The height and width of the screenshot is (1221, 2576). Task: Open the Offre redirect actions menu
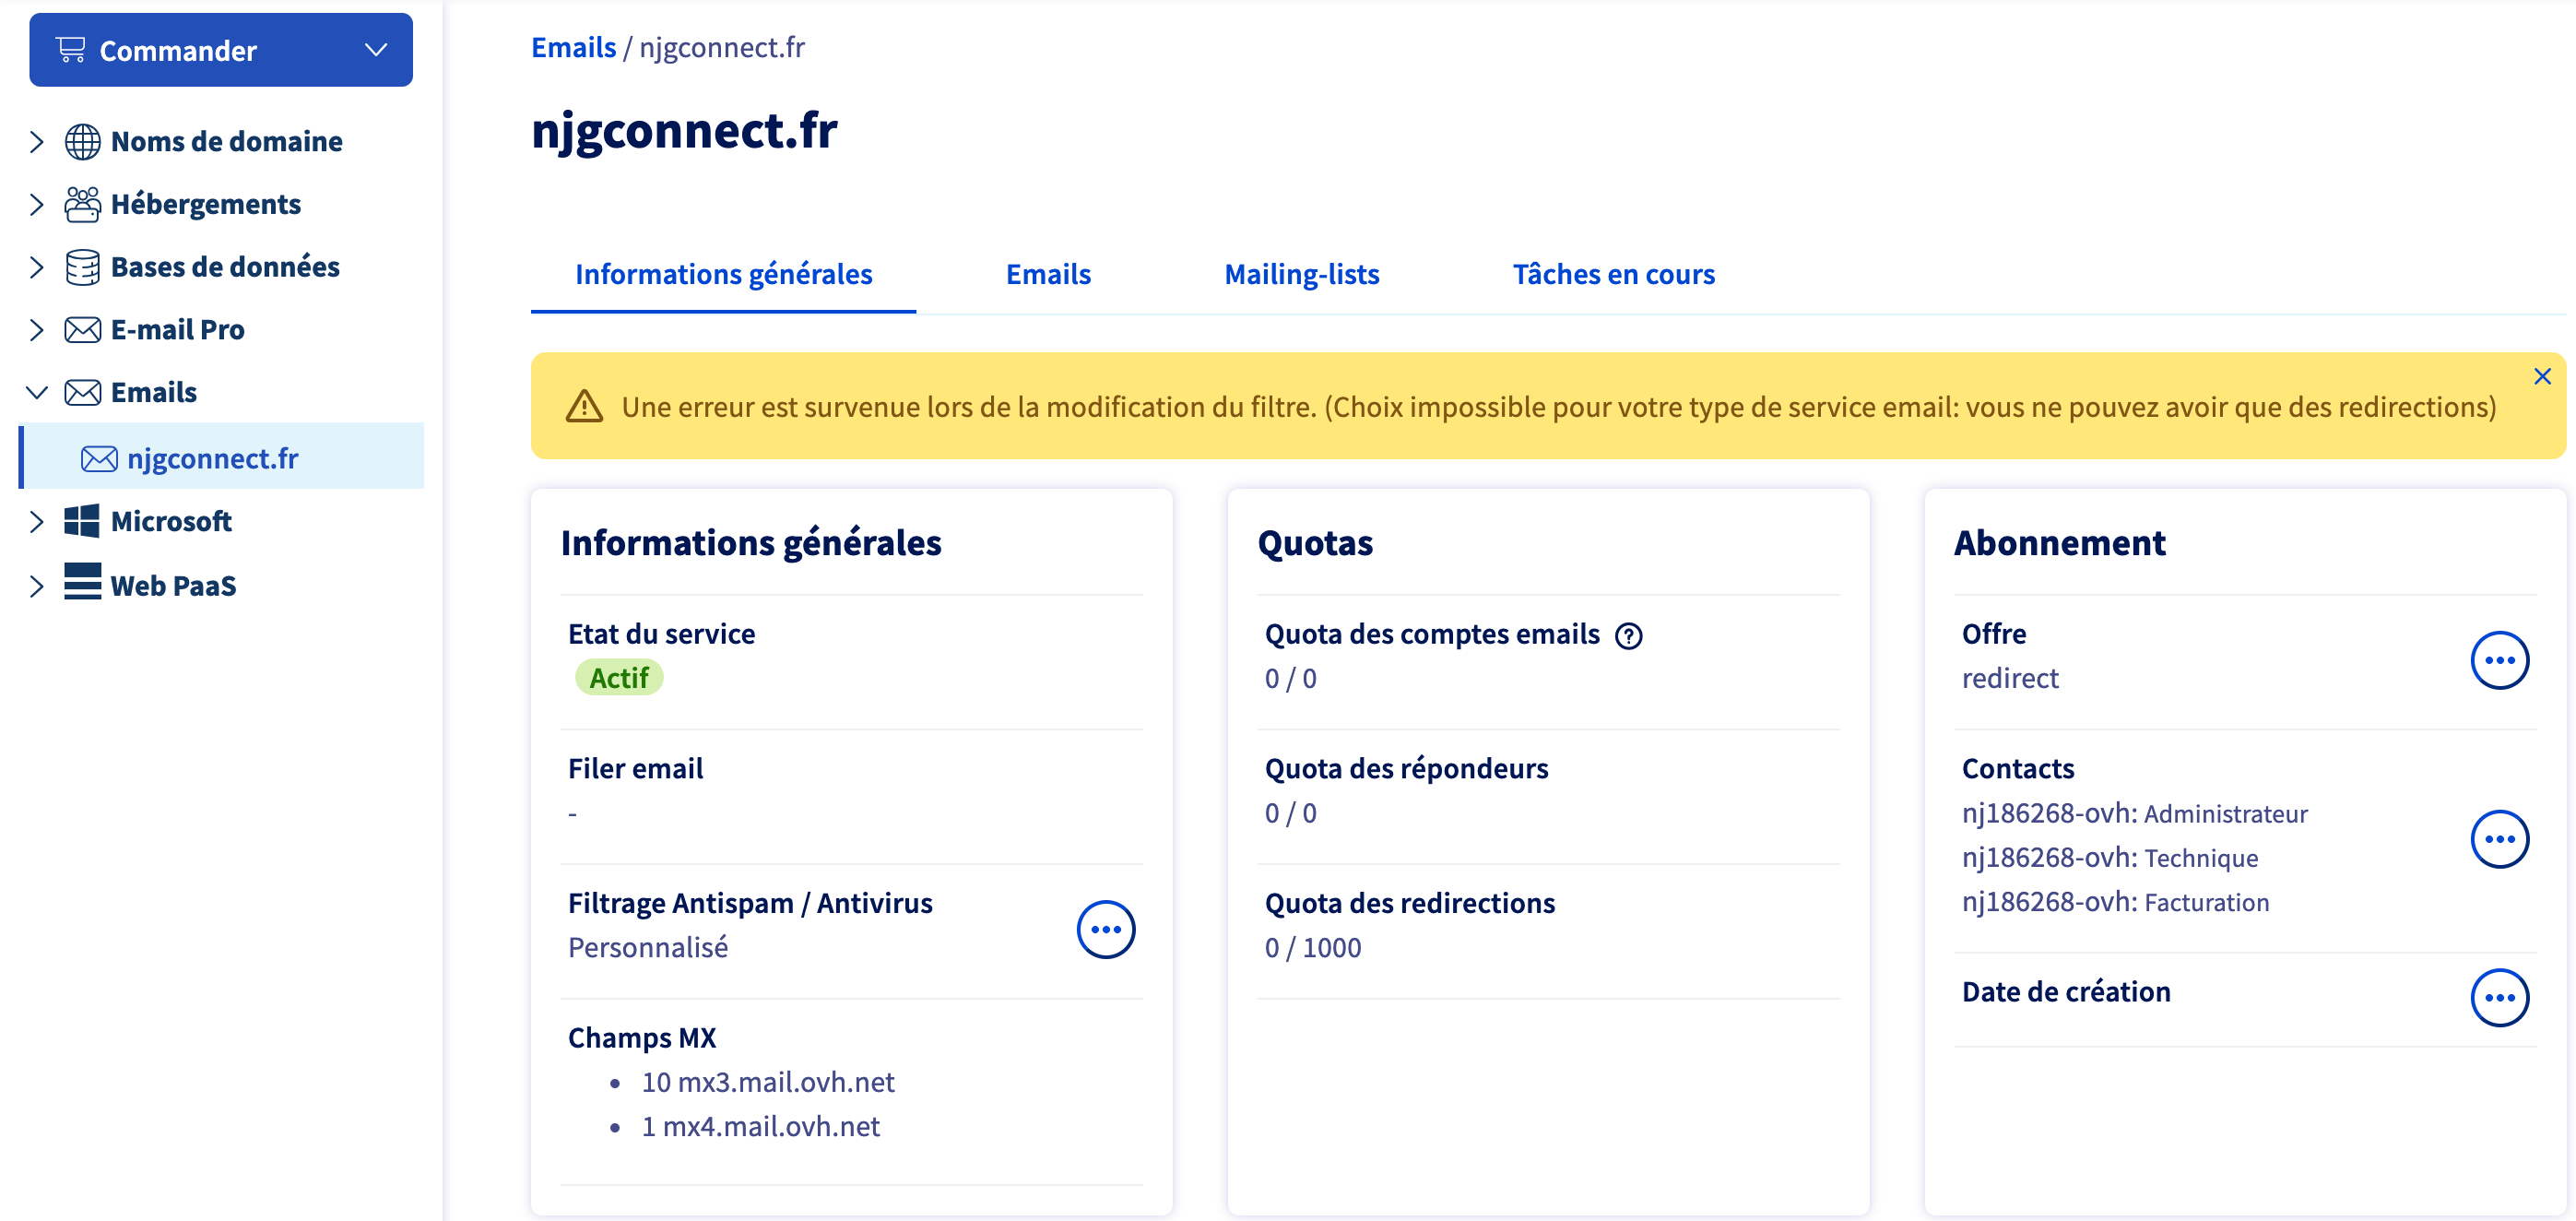coord(2498,660)
